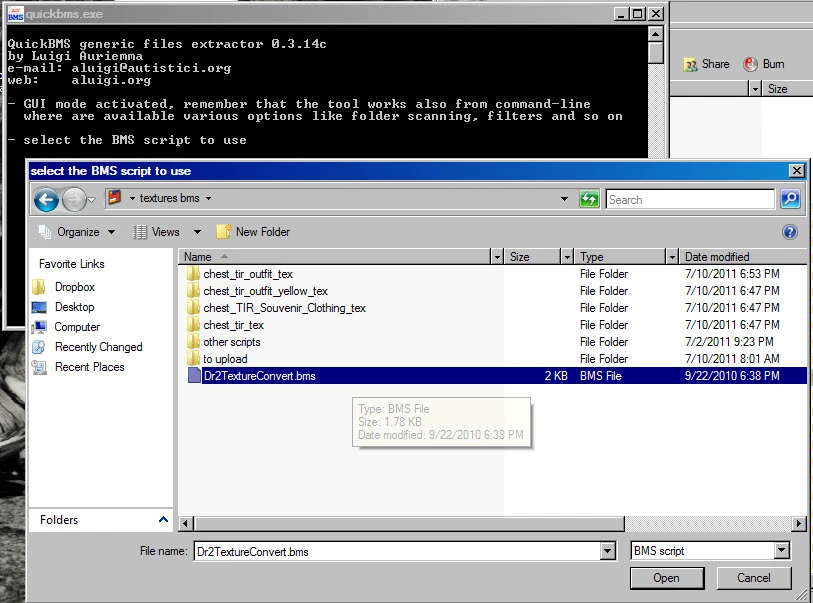
Task: Click the greyed Forward arrow button
Action: (x=74, y=200)
